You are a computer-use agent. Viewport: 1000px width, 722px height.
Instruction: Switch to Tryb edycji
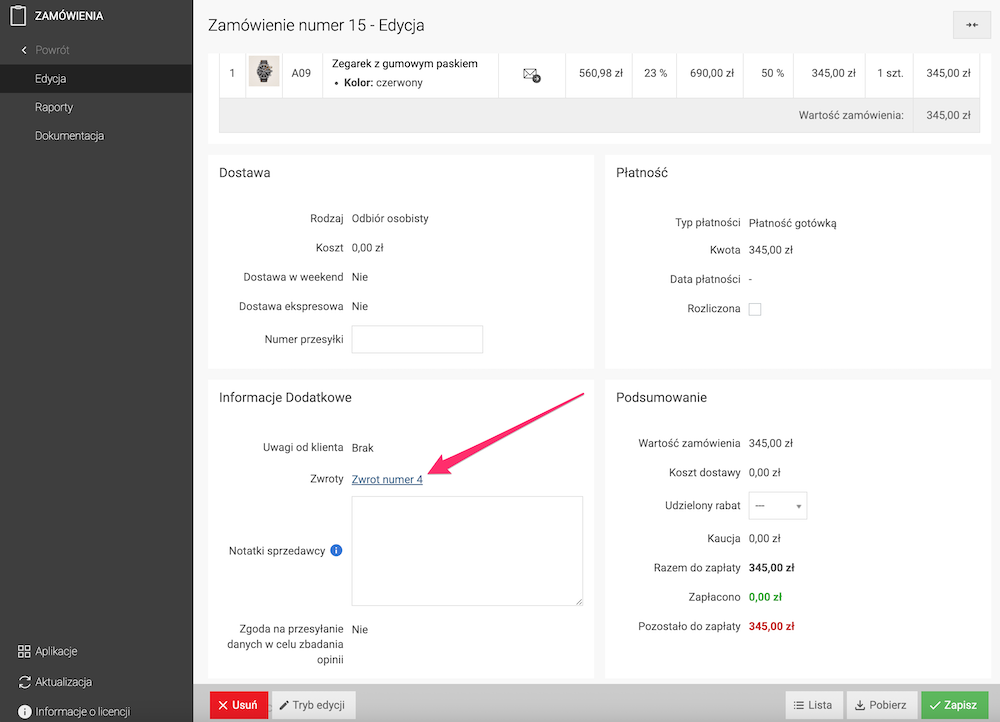coord(313,705)
